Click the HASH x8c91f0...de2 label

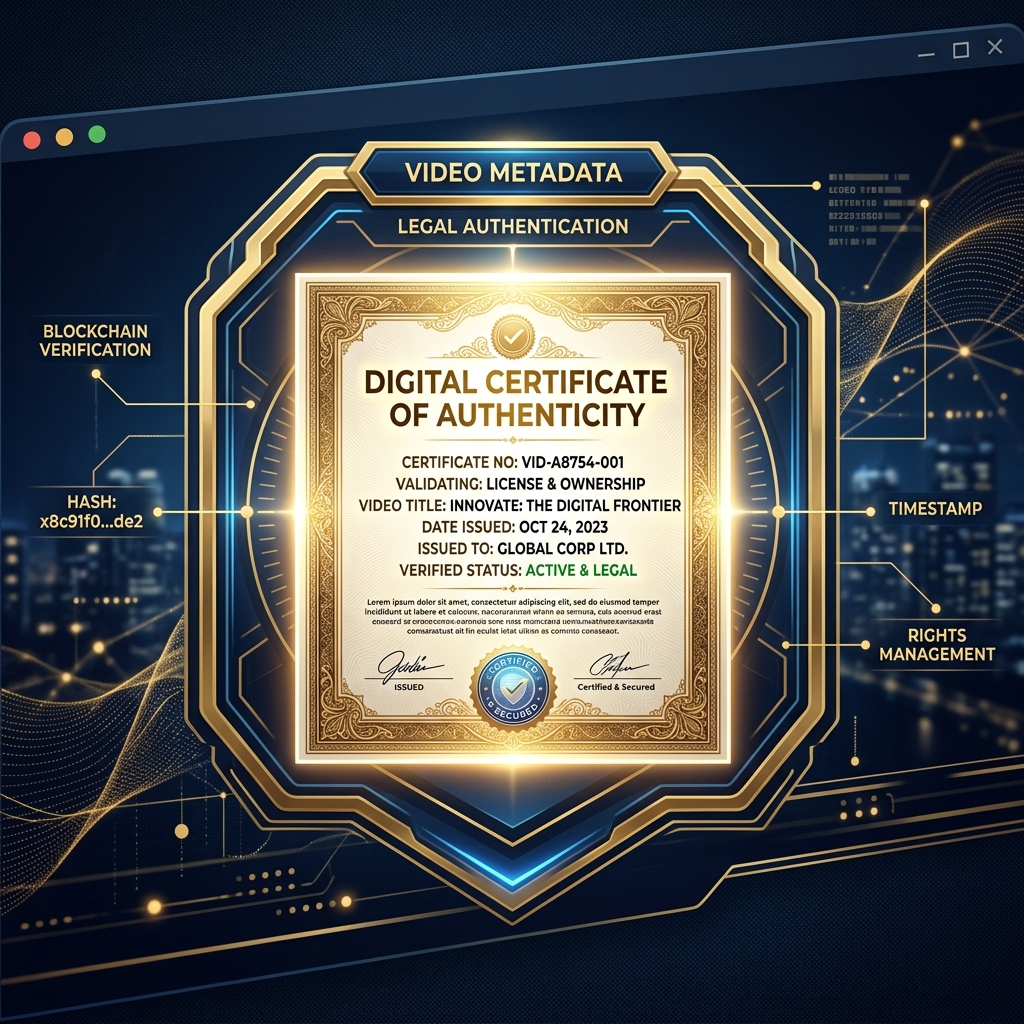pyautogui.click(x=91, y=511)
